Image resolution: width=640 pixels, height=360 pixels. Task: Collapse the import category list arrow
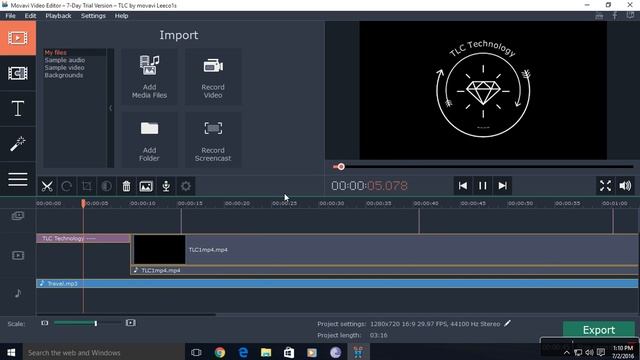(110, 108)
